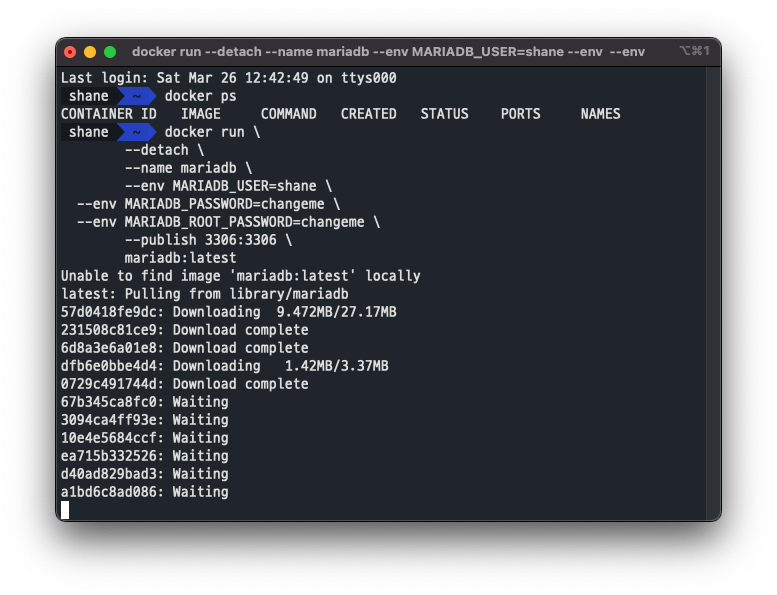Click the white block cursor at bottom
The width and height of the screenshot is (777, 595).
click(x=65, y=510)
